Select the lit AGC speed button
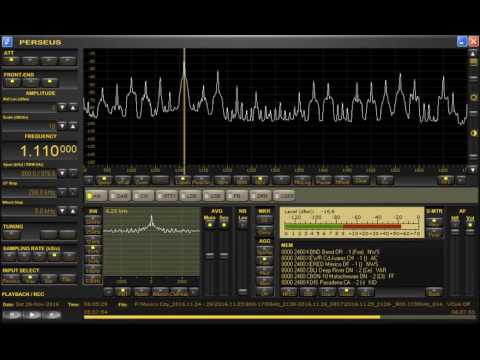480x360 pixels. [264, 260]
